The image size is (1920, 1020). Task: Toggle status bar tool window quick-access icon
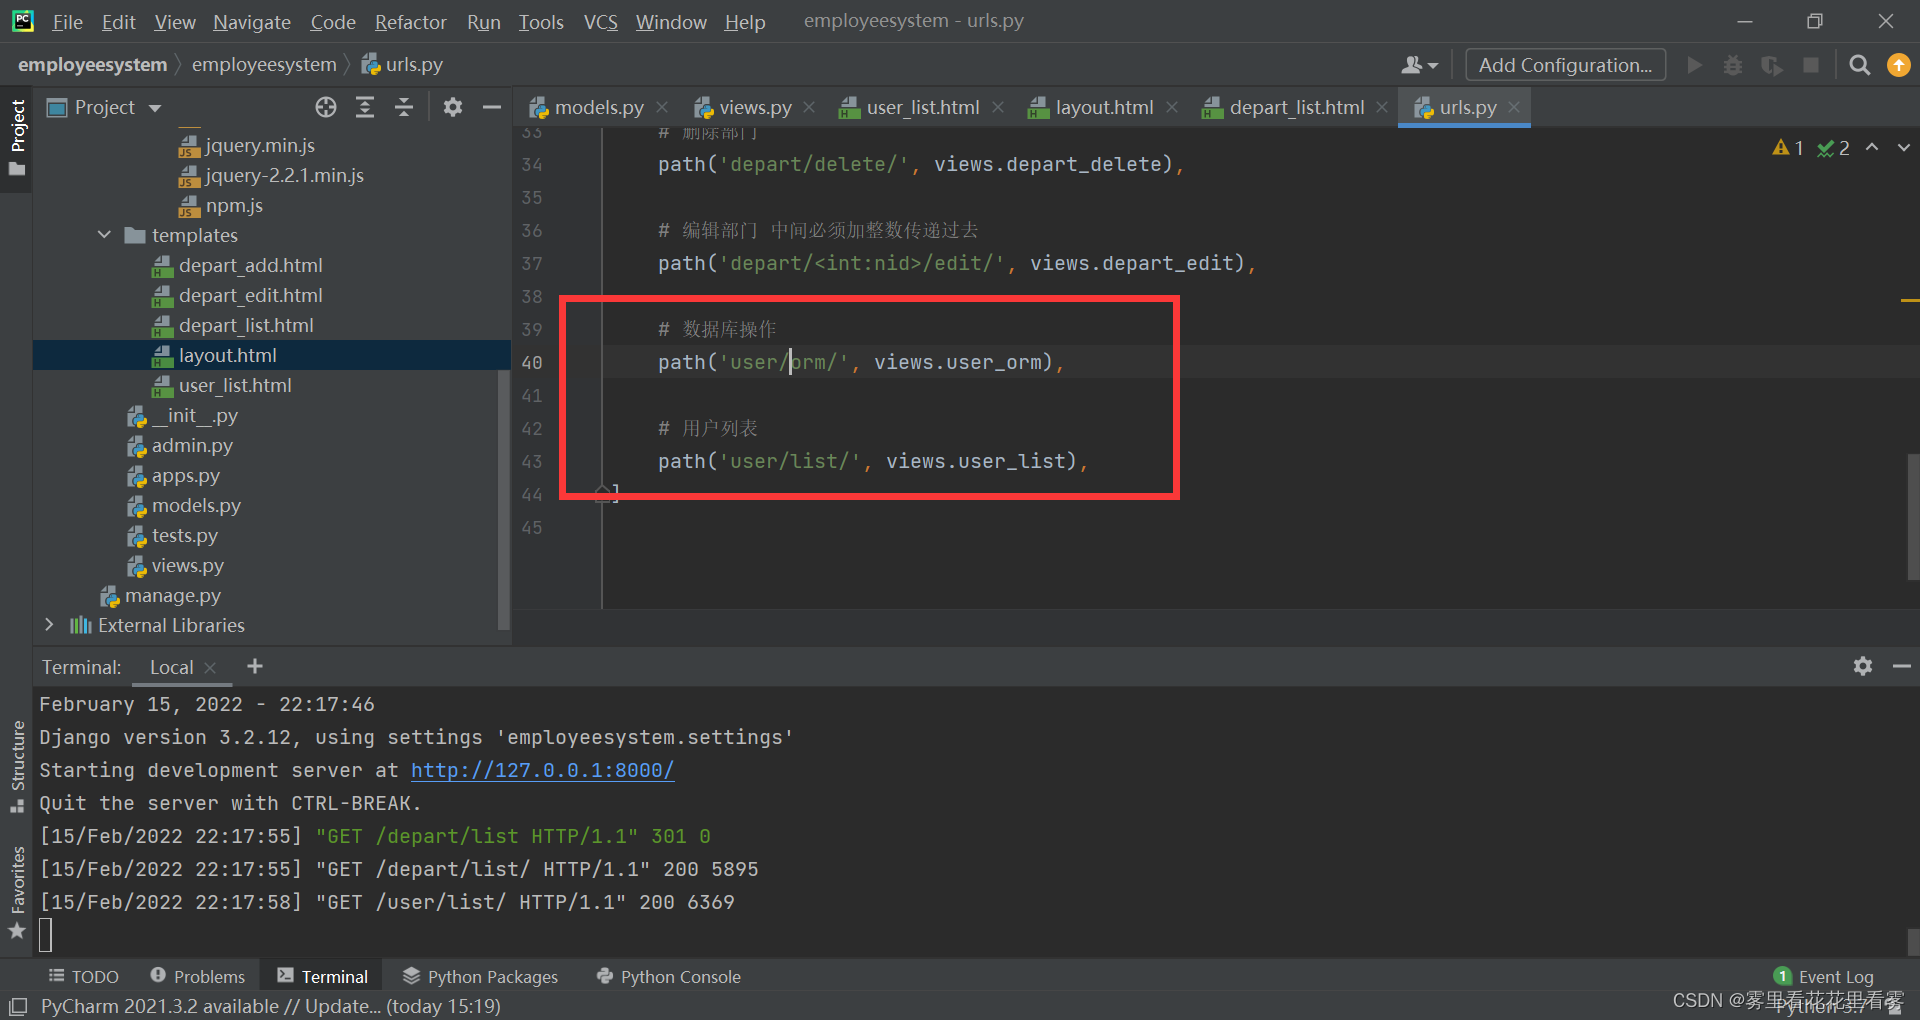pyautogui.click(x=17, y=1006)
